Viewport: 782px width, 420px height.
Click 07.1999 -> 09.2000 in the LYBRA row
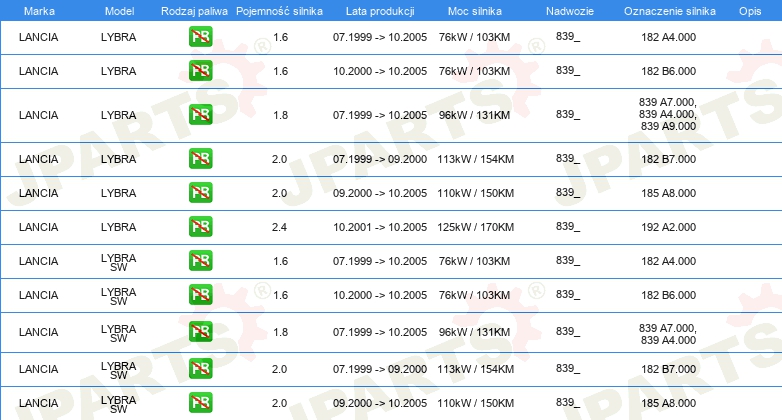tap(380, 159)
